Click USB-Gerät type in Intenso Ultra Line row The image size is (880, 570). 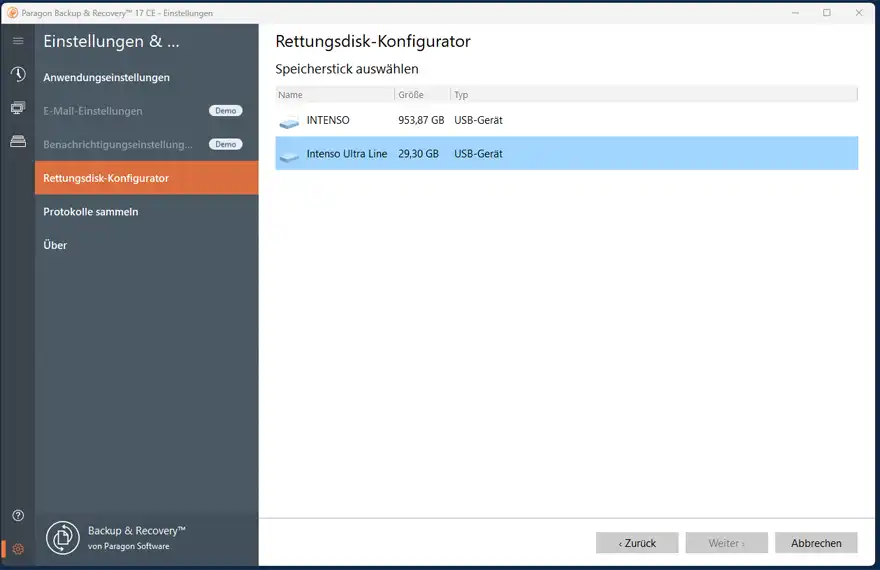[x=478, y=154]
